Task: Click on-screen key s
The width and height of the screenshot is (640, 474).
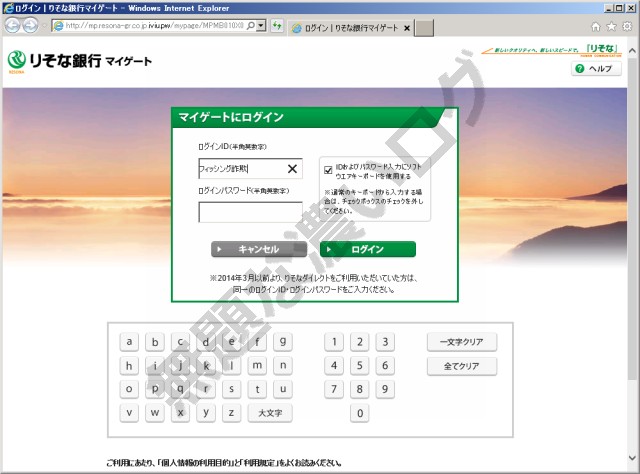Action: pos(231,389)
